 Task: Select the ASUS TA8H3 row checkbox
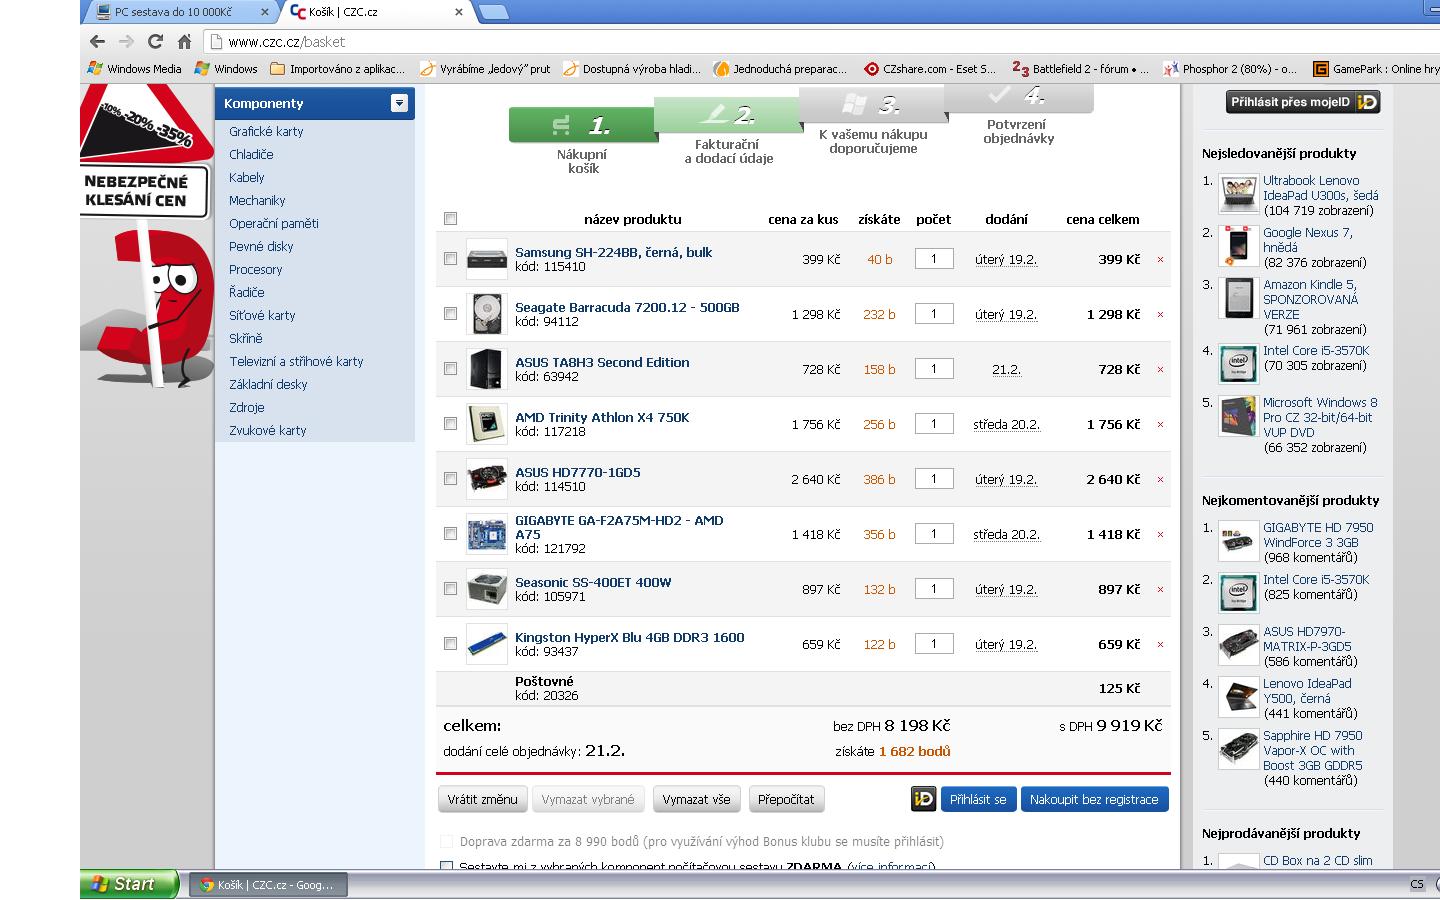click(450, 369)
